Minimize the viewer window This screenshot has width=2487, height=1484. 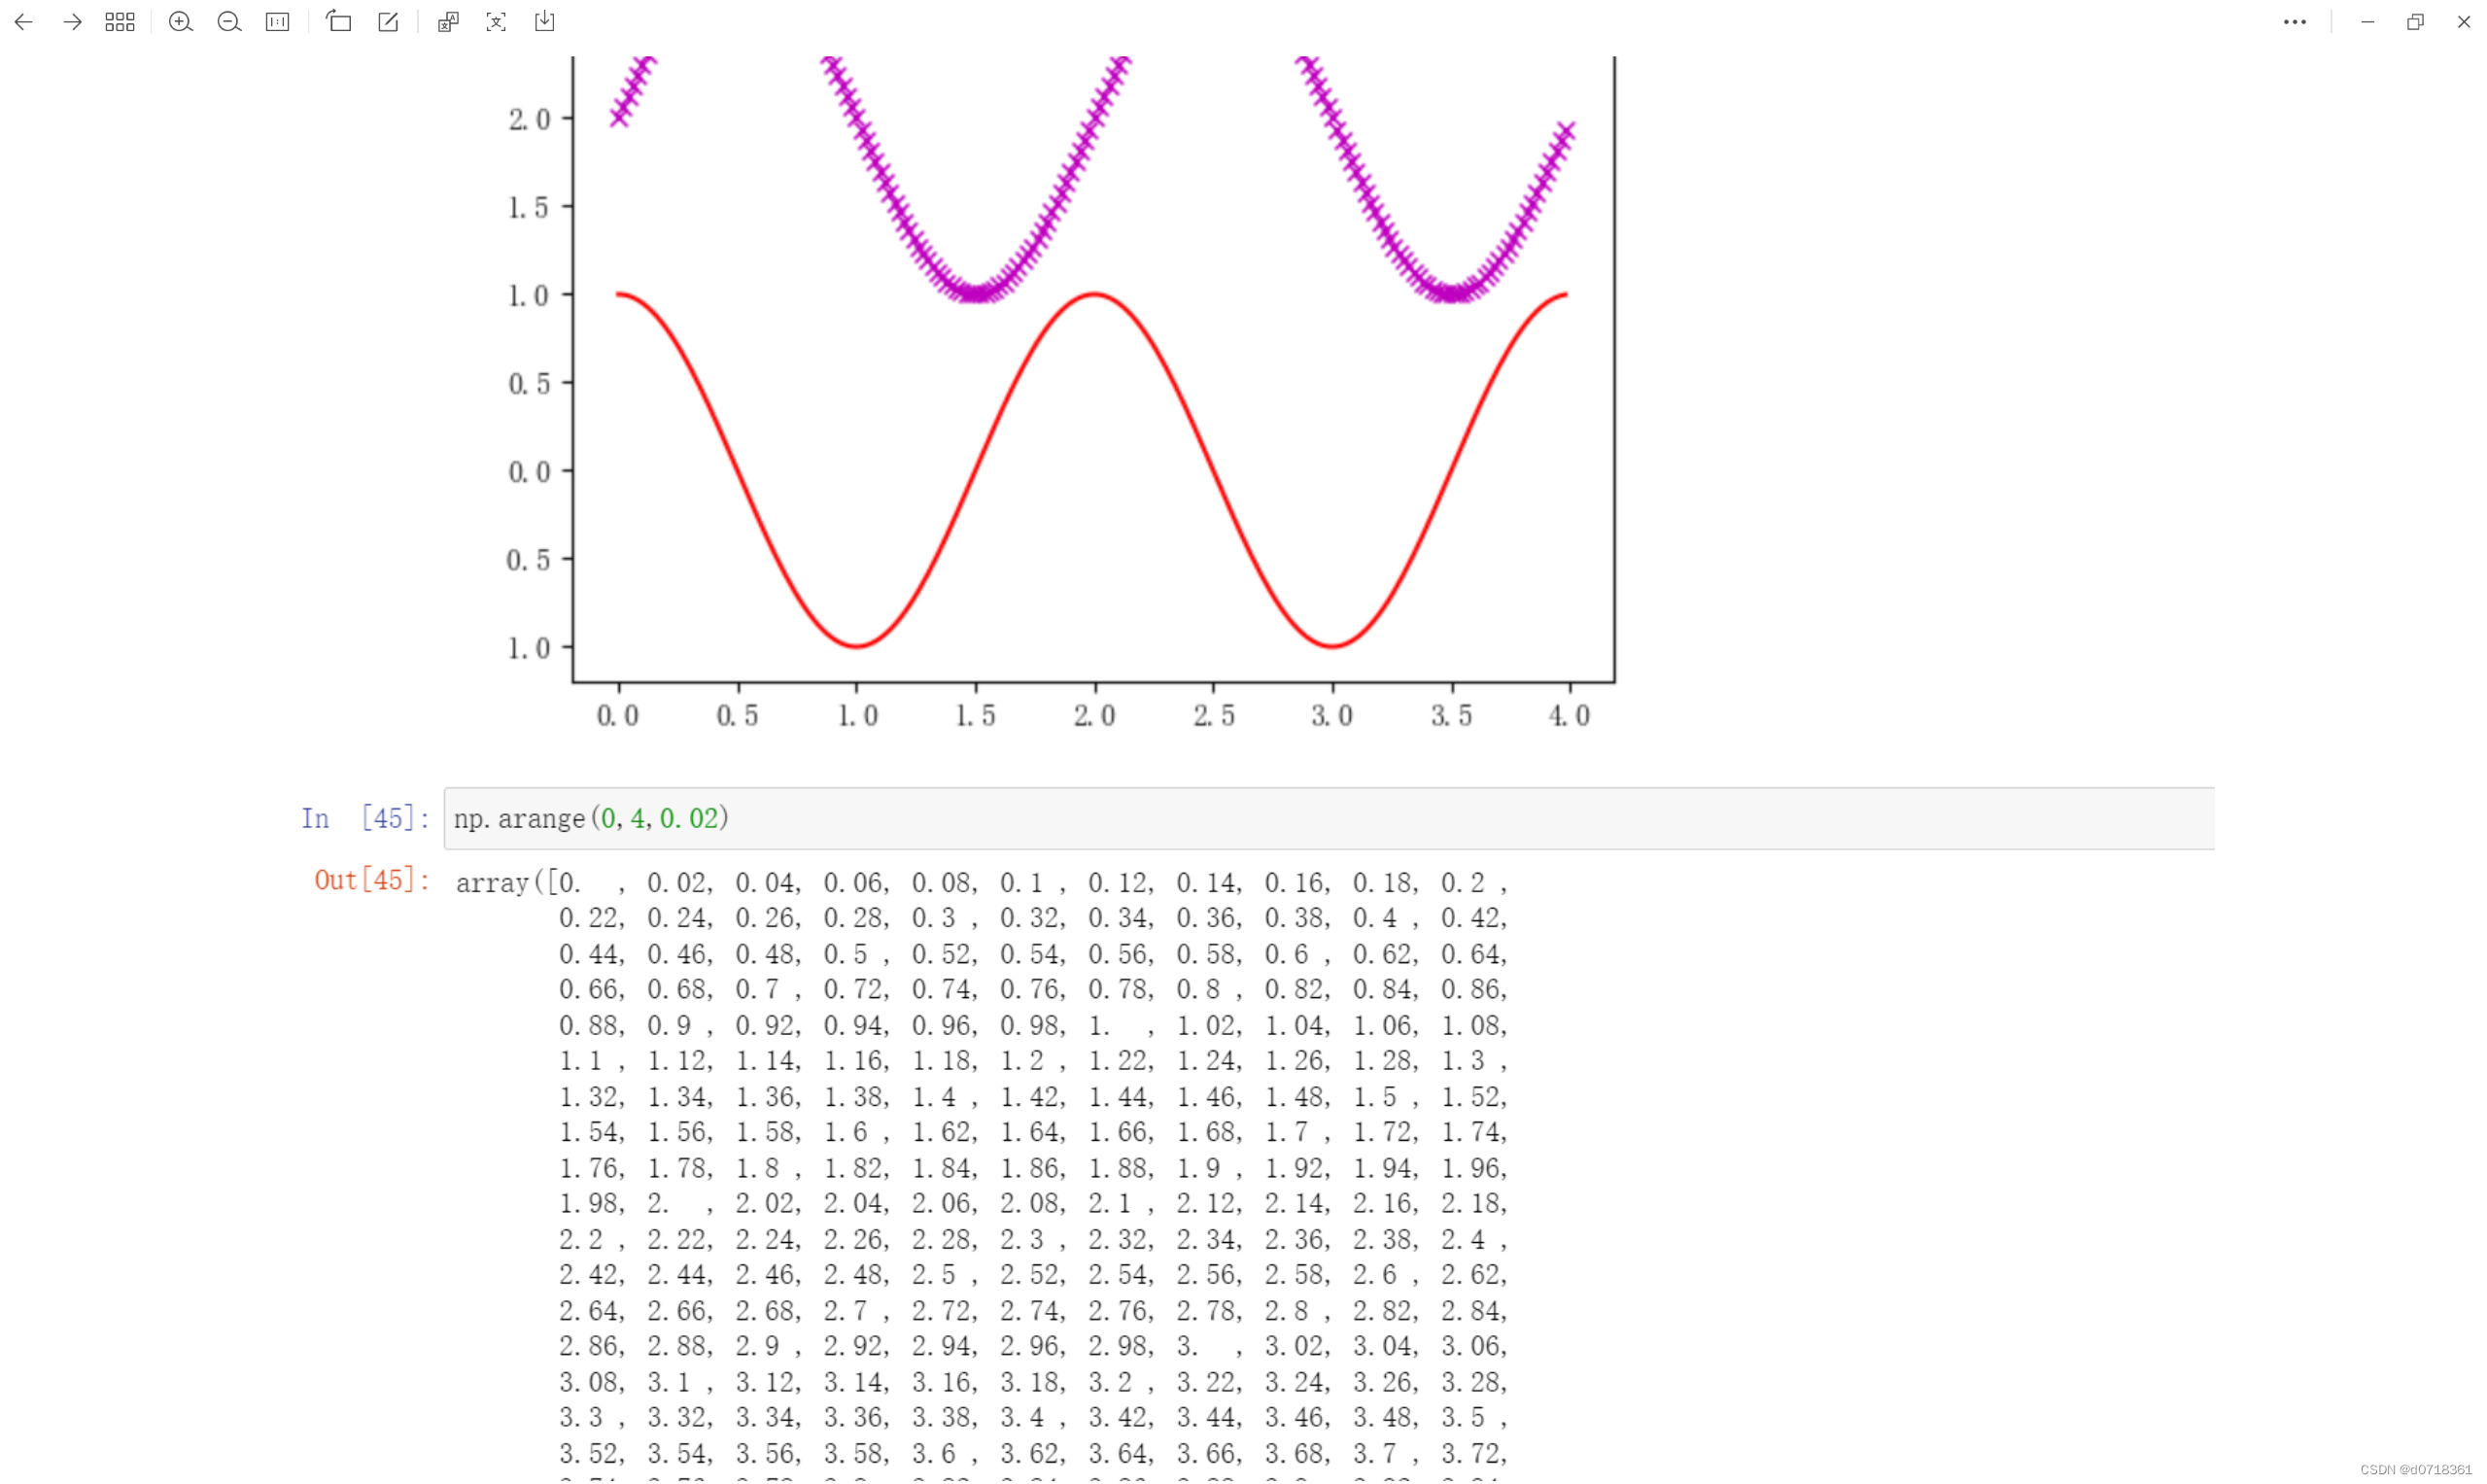pos(2368,22)
